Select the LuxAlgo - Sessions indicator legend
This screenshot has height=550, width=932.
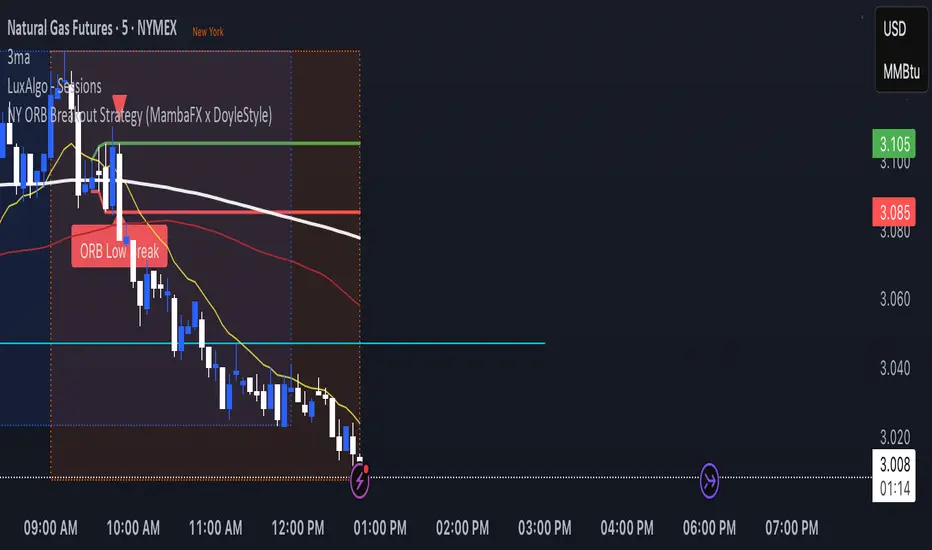click(x=54, y=86)
